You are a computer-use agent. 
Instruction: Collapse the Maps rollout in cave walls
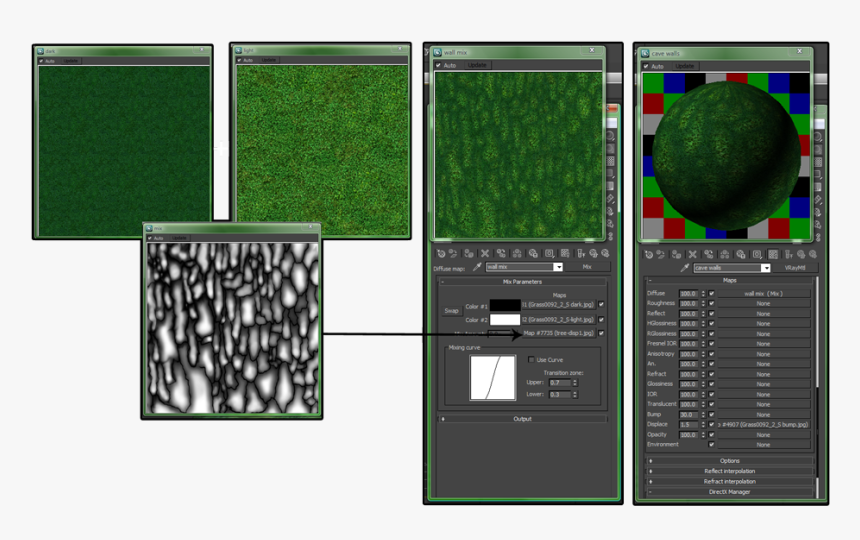click(x=729, y=280)
